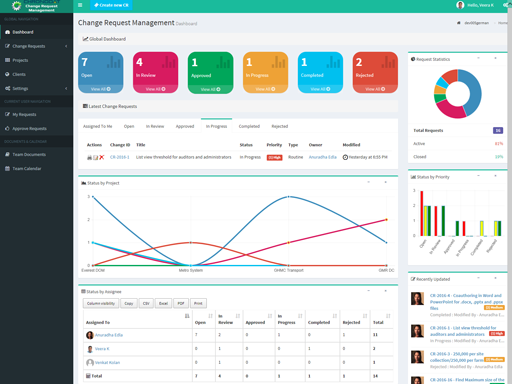Collapse the Status by Priority panel
Image resolution: width=512 pixels, height=384 pixels.
click(x=478, y=176)
